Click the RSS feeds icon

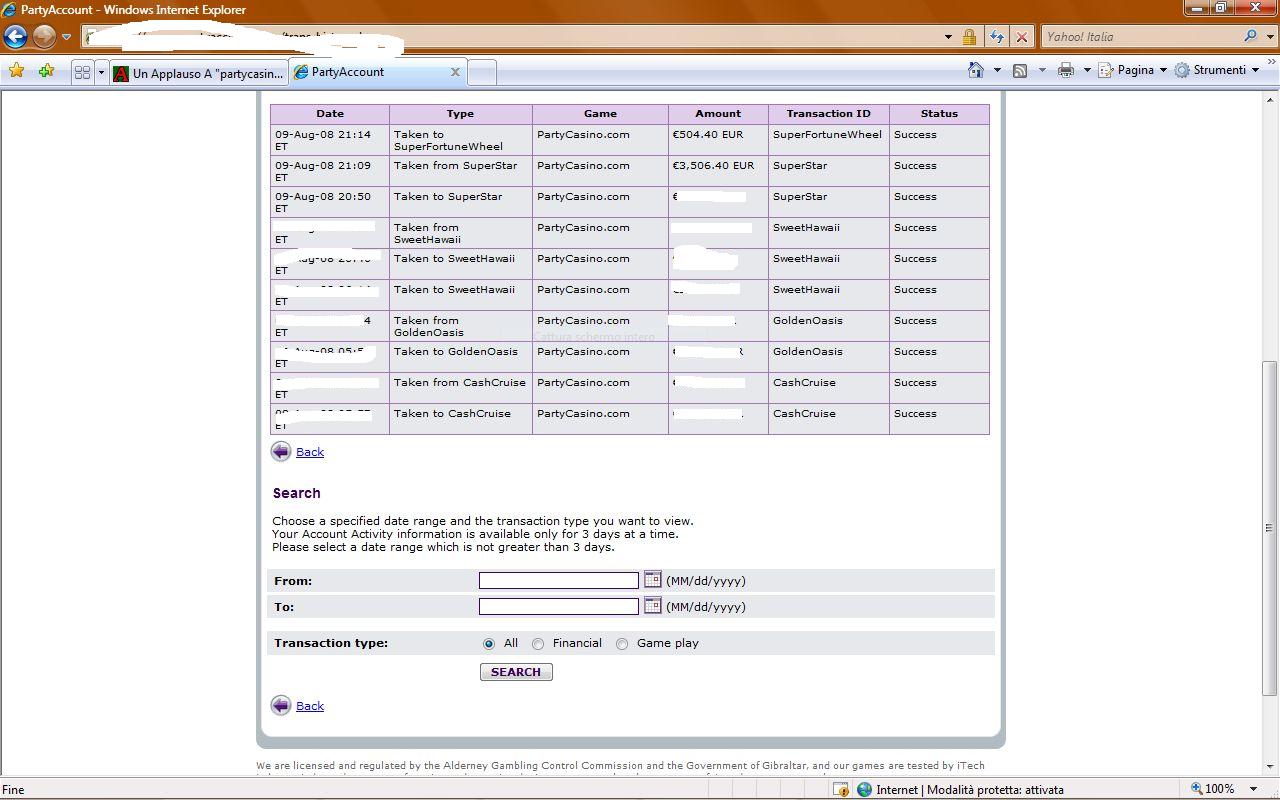(1020, 70)
